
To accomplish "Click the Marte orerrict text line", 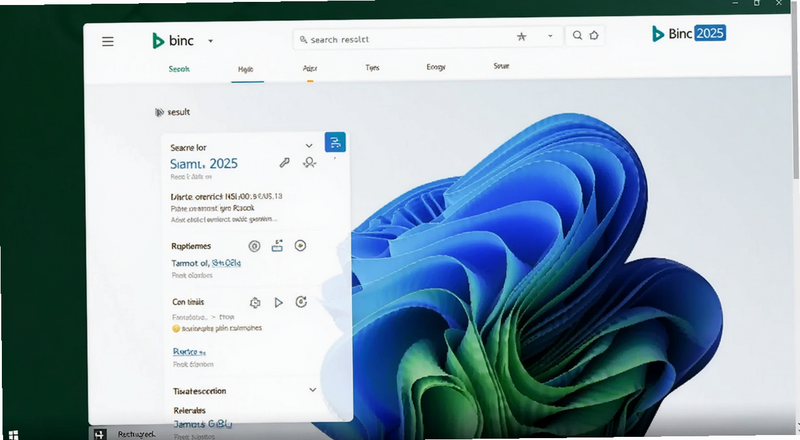I will (x=226, y=196).
